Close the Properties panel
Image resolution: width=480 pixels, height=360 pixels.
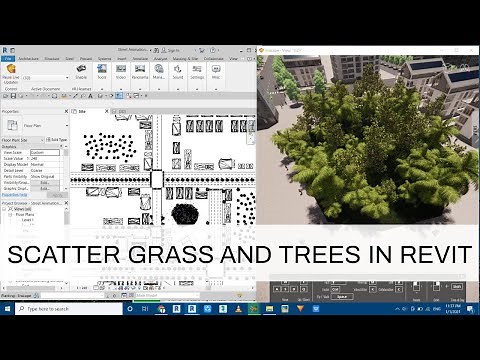[x=66, y=111]
